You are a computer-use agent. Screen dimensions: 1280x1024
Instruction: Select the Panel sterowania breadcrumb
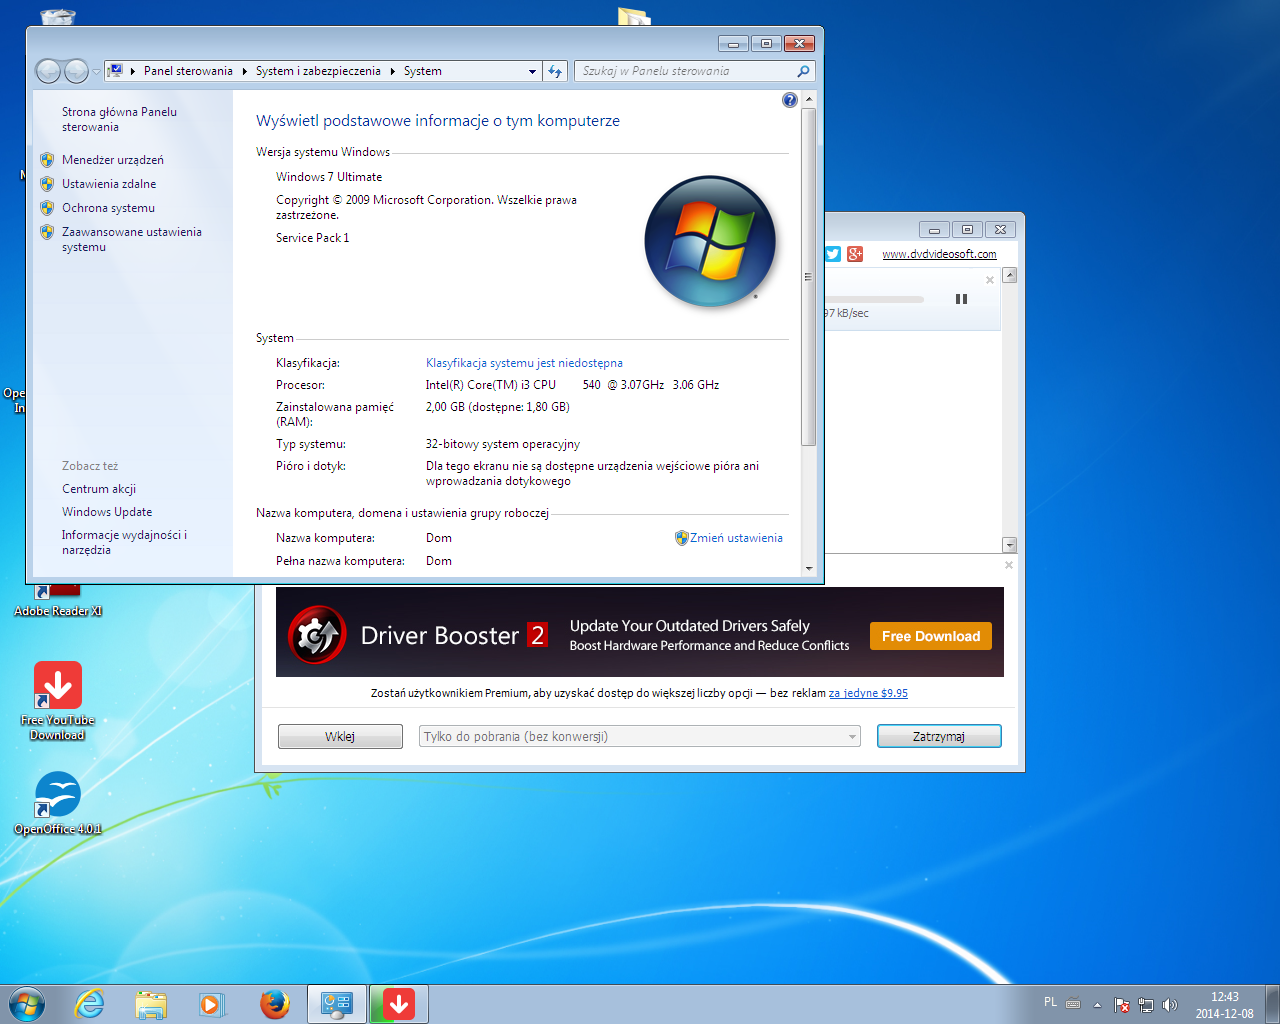coord(188,71)
